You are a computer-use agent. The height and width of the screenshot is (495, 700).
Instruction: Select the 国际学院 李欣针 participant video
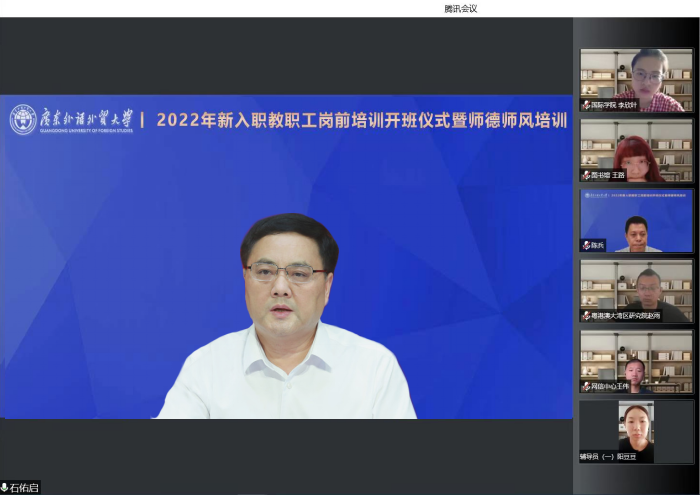(636, 79)
